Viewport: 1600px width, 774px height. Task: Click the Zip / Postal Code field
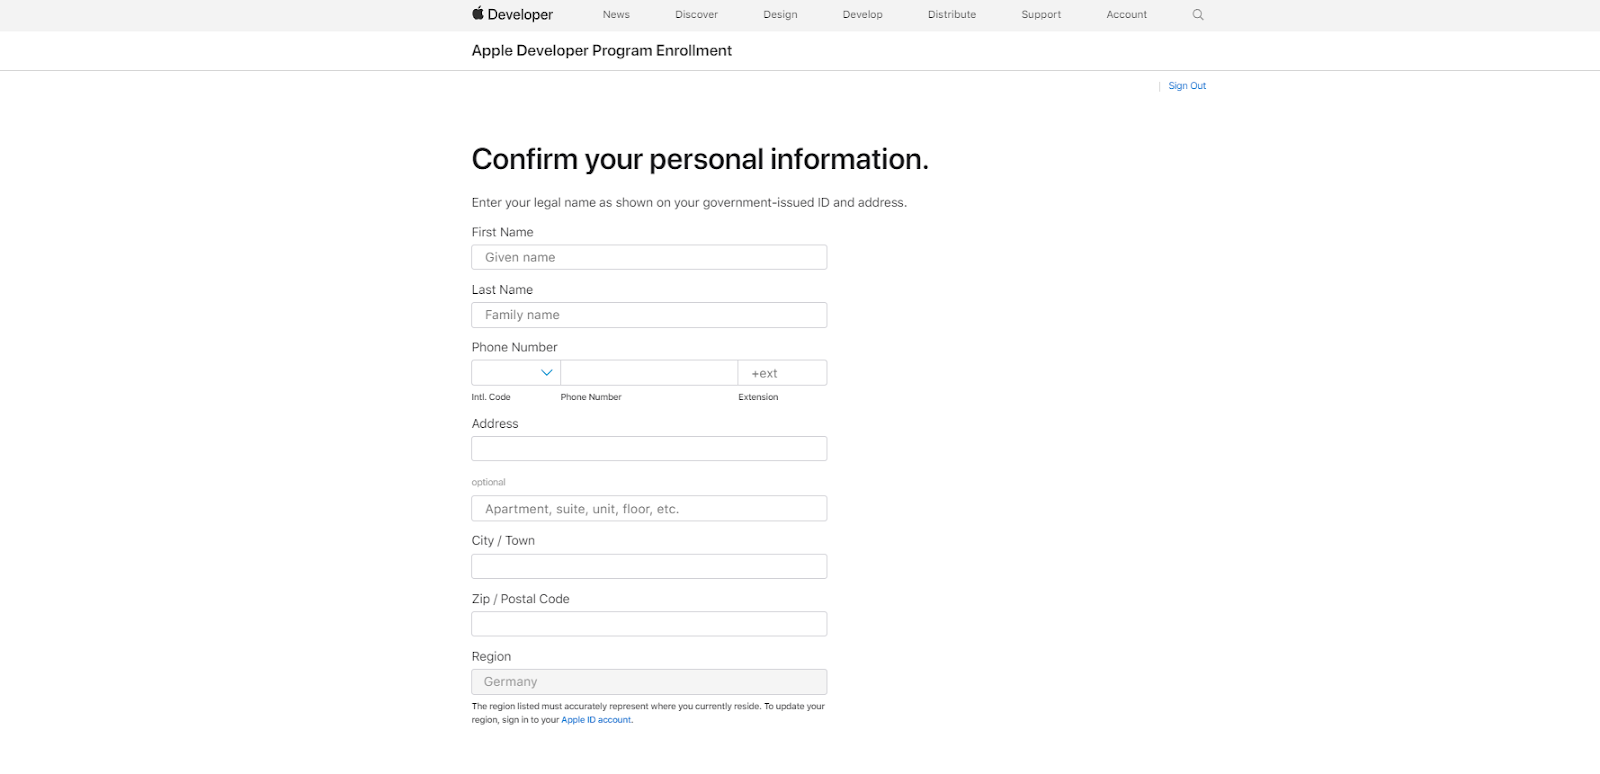[649, 624]
